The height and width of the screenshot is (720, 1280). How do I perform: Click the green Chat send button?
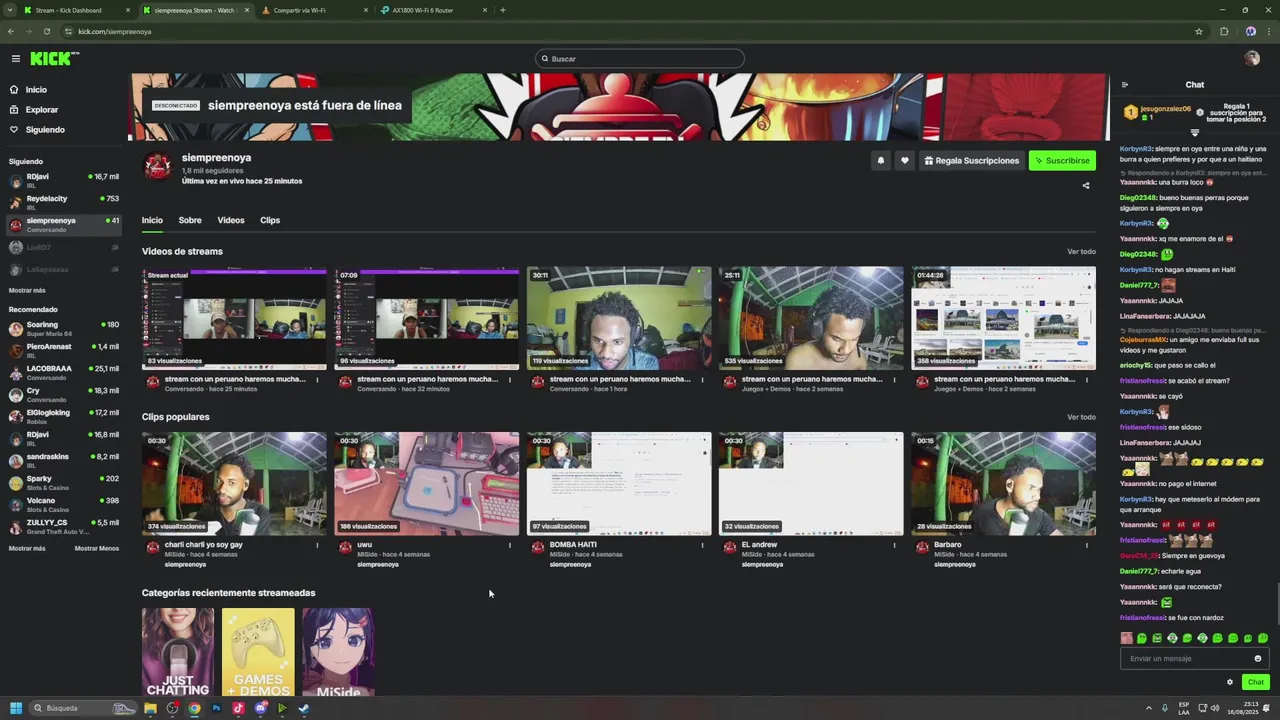point(1256,682)
